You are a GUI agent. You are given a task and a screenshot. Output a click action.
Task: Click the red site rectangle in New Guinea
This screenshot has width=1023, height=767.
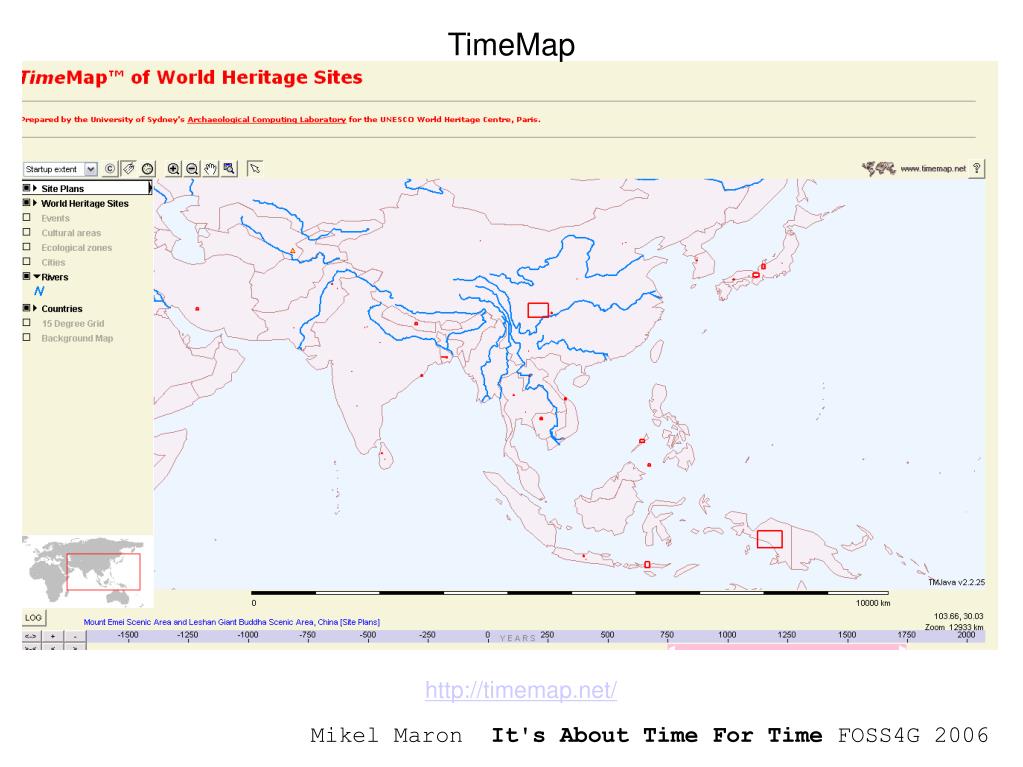tap(769, 539)
